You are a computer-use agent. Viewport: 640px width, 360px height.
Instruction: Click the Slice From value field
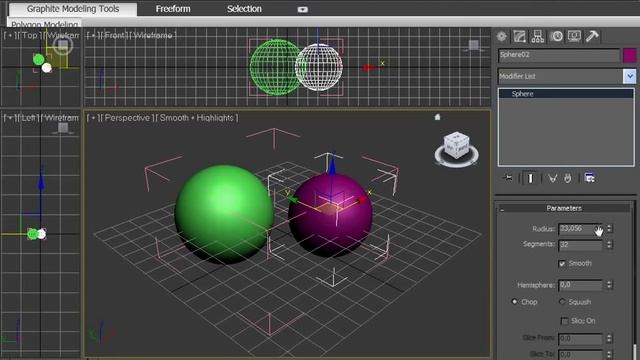click(580, 338)
